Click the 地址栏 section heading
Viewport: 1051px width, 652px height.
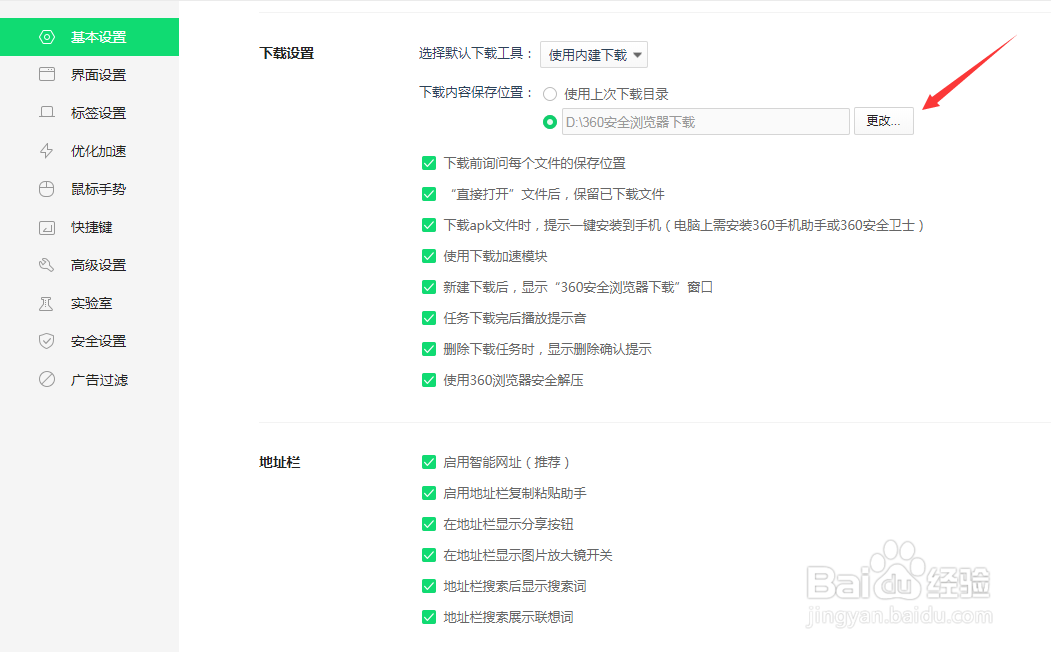tap(280, 462)
